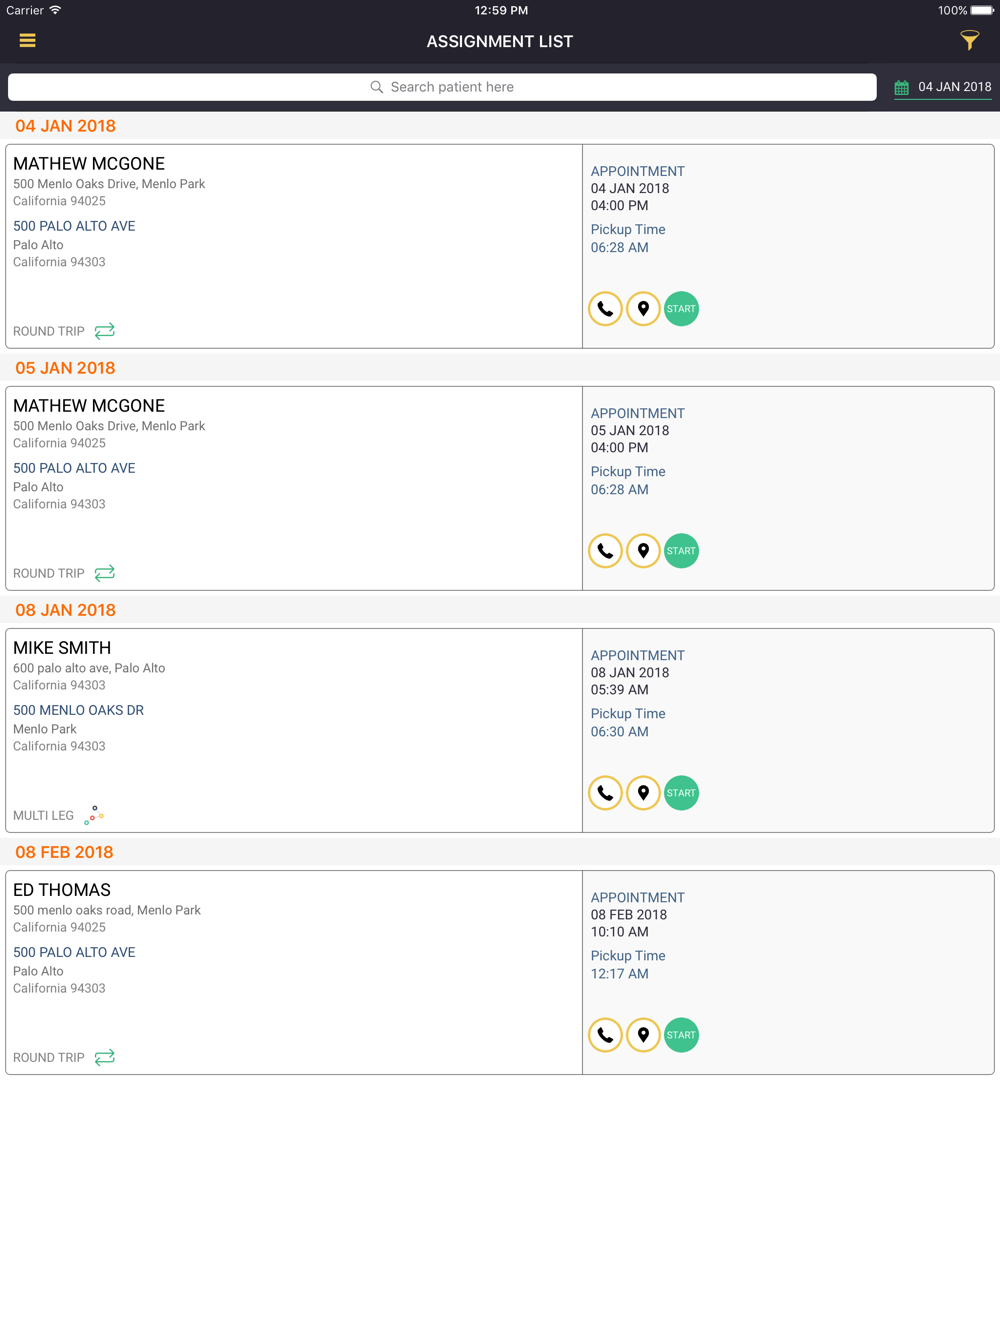Screen dimensions: 1000x1334
Task: Show map location for Mike Smith's trip
Action: pos(643,793)
